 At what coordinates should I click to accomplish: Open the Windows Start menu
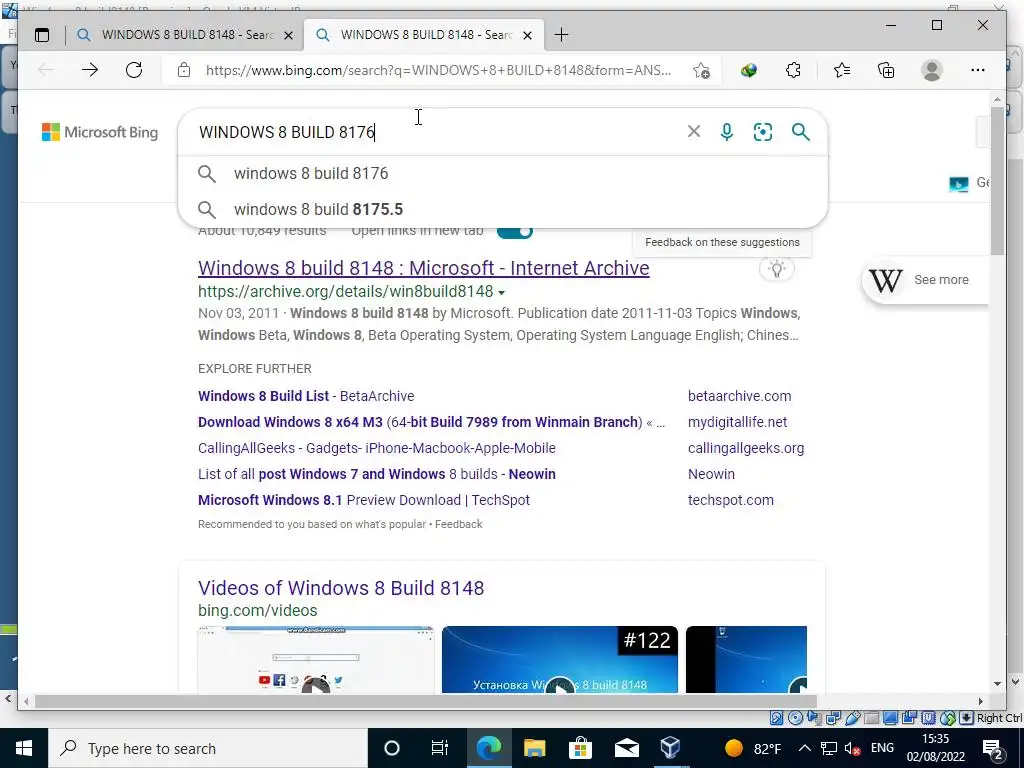click(x=24, y=748)
